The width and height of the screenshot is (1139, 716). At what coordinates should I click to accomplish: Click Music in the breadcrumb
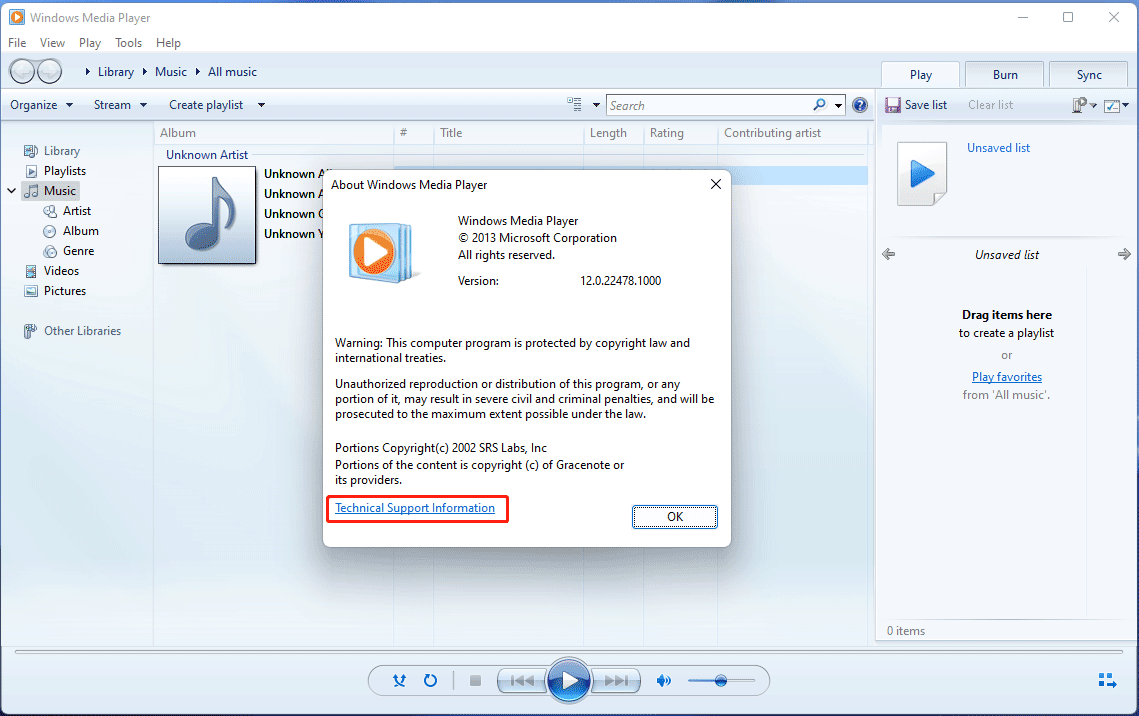tap(171, 72)
